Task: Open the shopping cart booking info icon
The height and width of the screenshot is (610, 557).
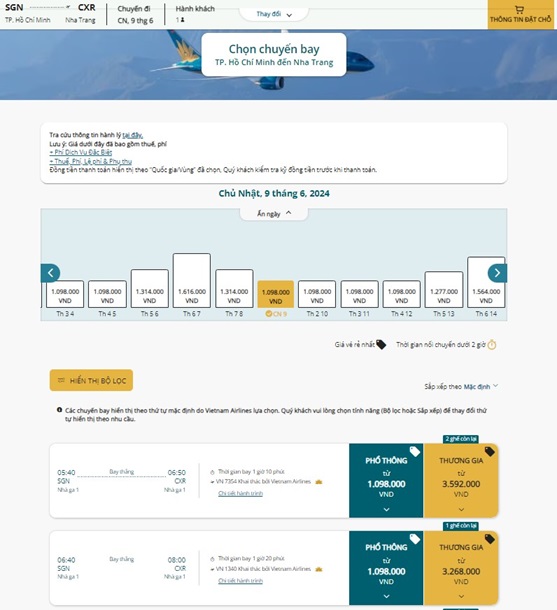Action: coord(519,10)
